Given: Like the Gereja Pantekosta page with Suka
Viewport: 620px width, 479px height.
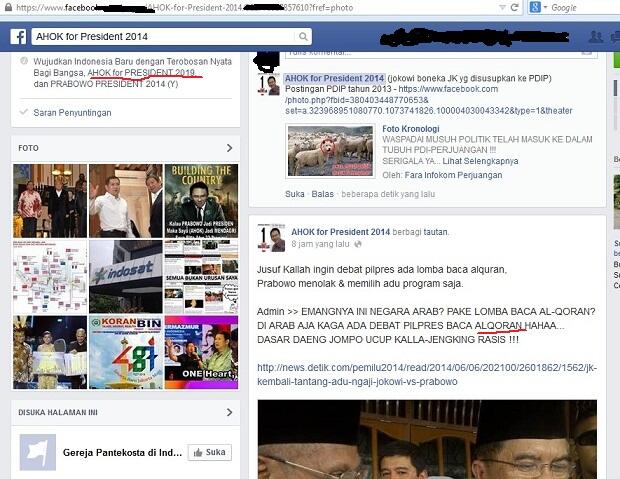Looking at the screenshot, I should click(210, 452).
